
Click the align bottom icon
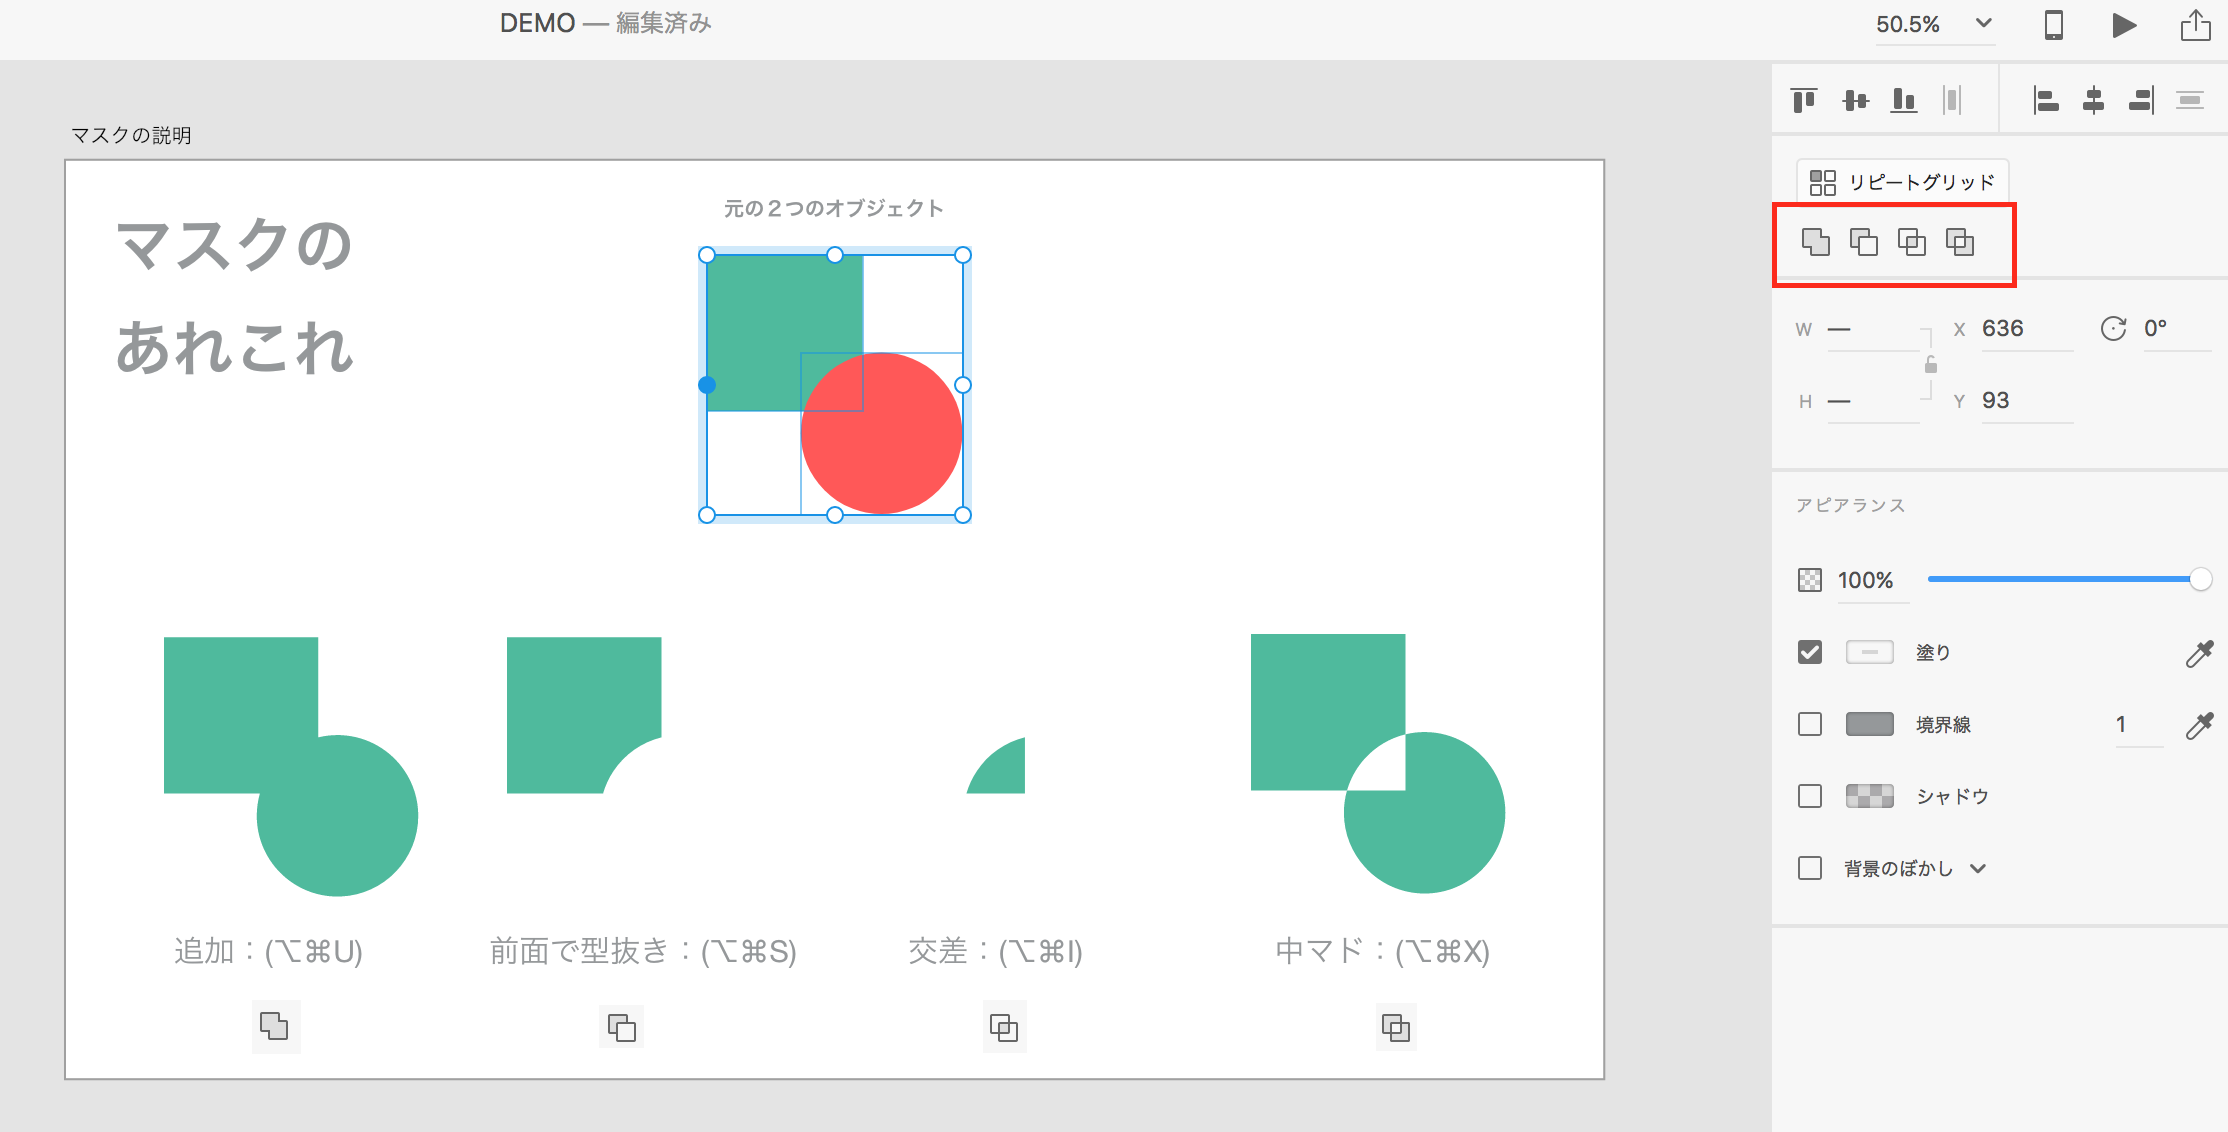[1904, 100]
